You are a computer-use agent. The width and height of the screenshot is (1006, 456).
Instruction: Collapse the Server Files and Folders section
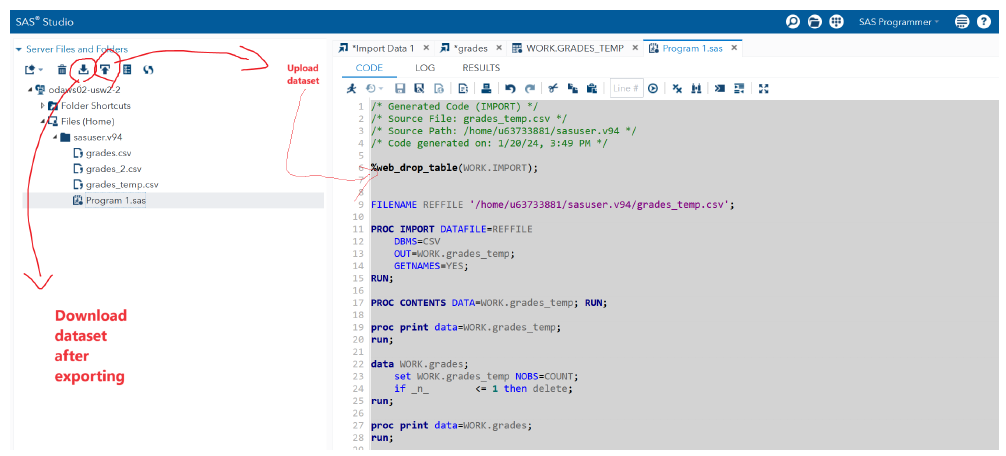click(x=19, y=49)
